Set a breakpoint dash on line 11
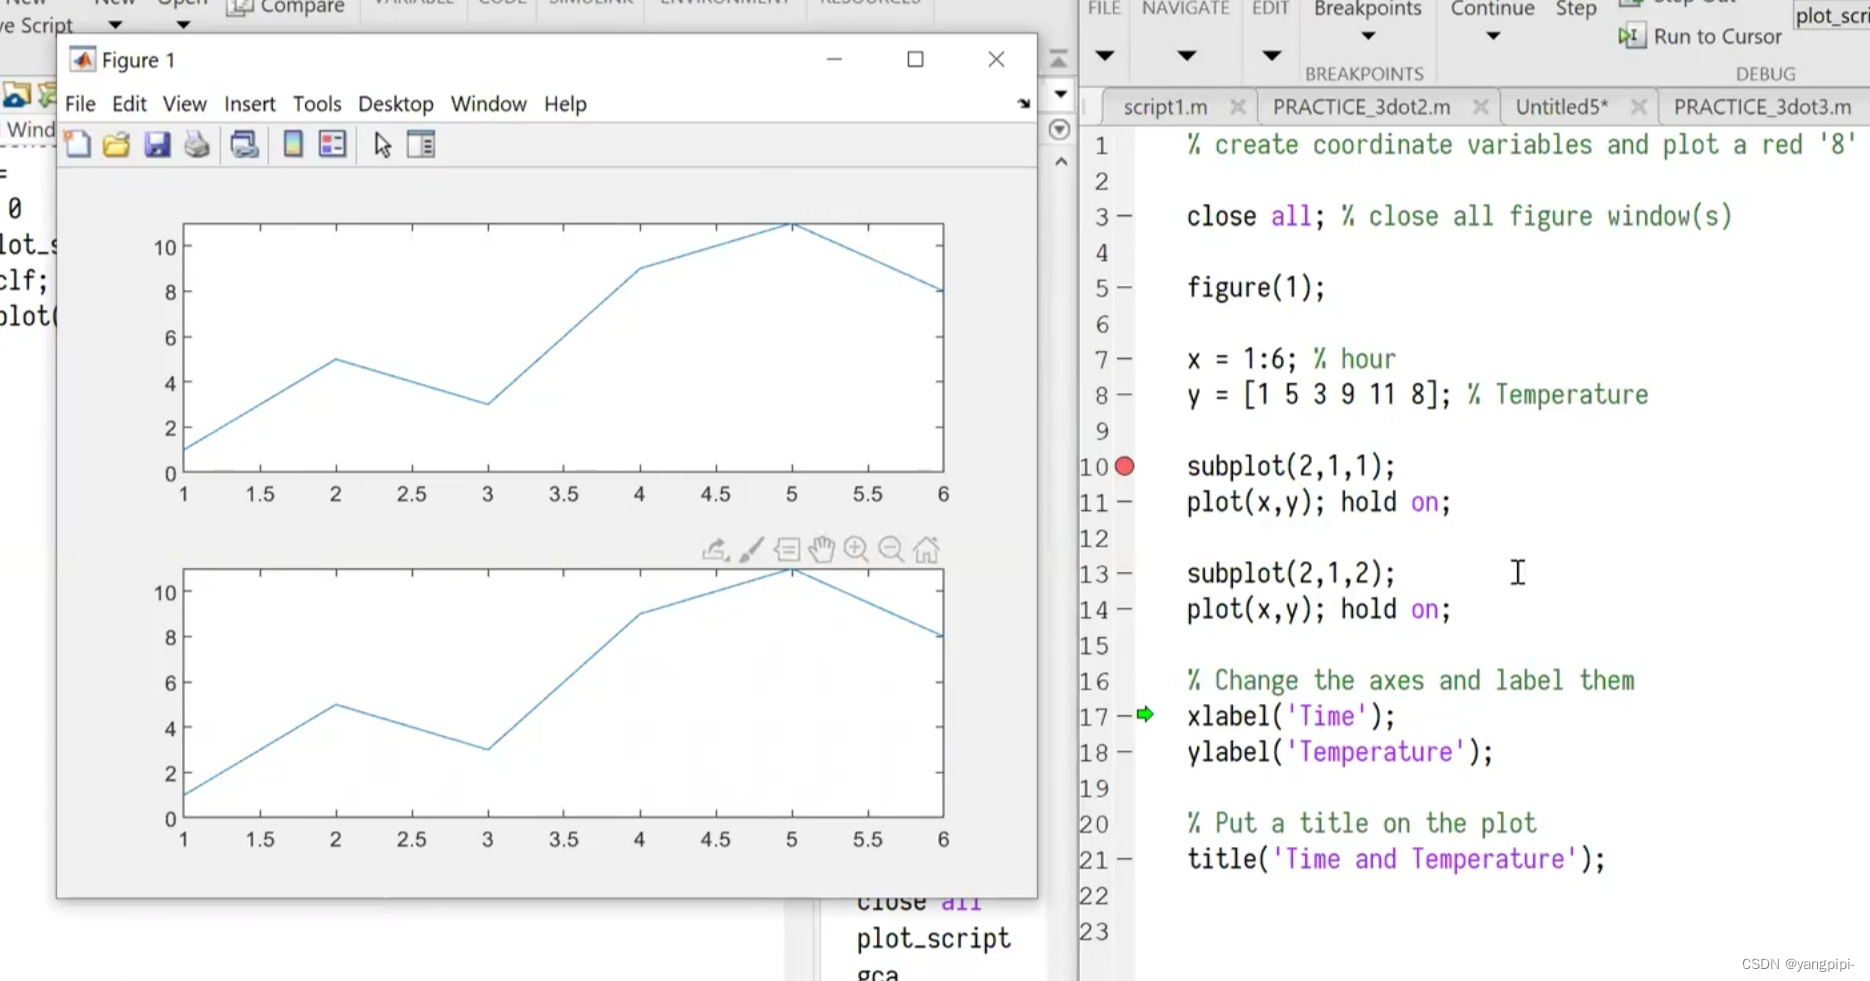This screenshot has height=981, width=1870. (x=1125, y=502)
